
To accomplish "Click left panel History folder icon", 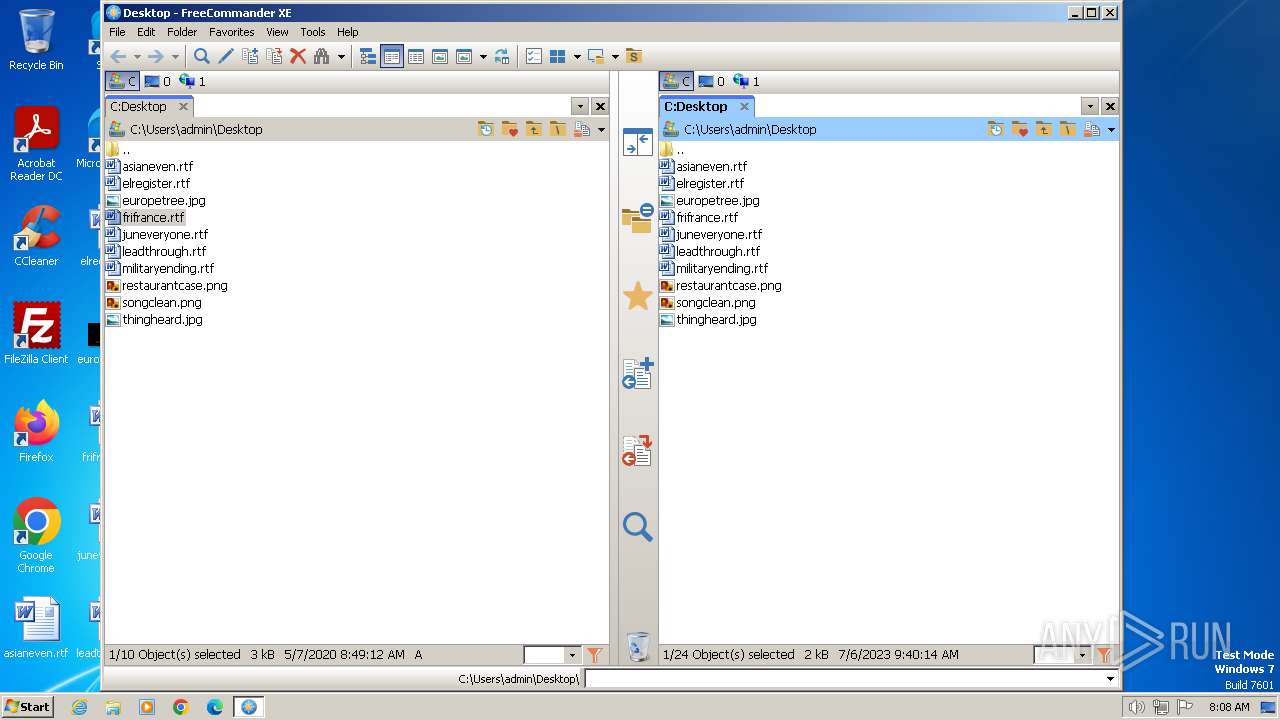I will (x=486, y=129).
